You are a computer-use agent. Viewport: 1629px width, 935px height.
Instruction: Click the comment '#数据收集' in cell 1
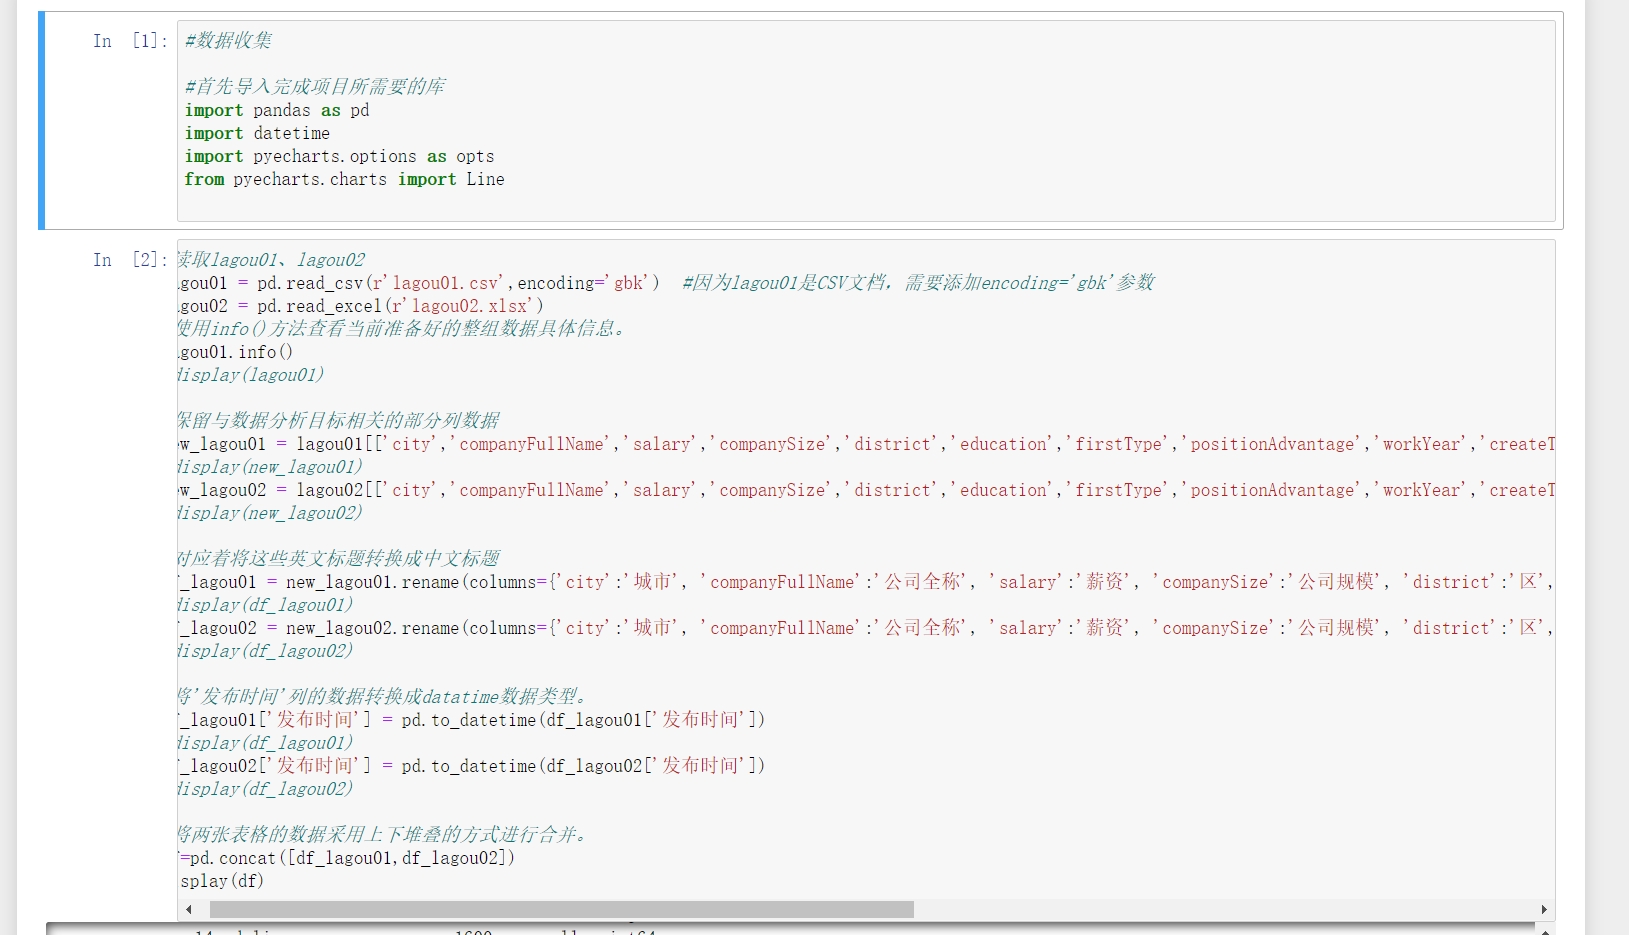(229, 41)
